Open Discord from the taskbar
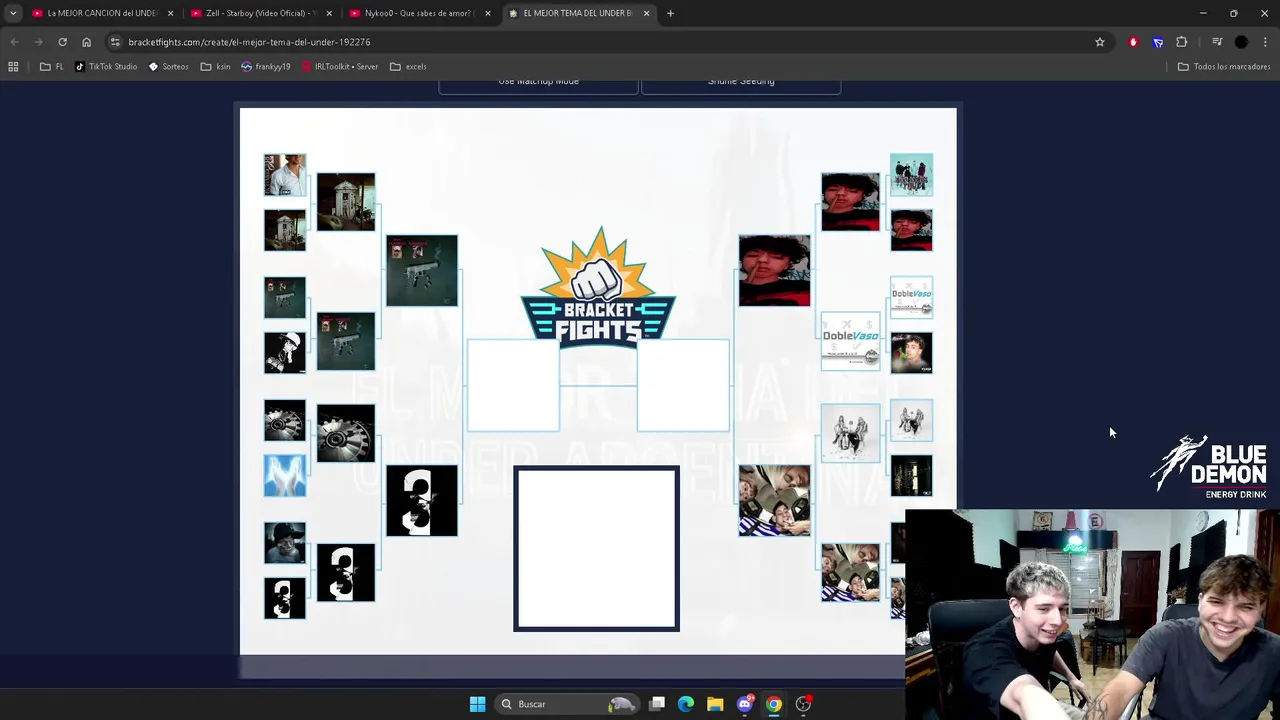 click(x=744, y=704)
